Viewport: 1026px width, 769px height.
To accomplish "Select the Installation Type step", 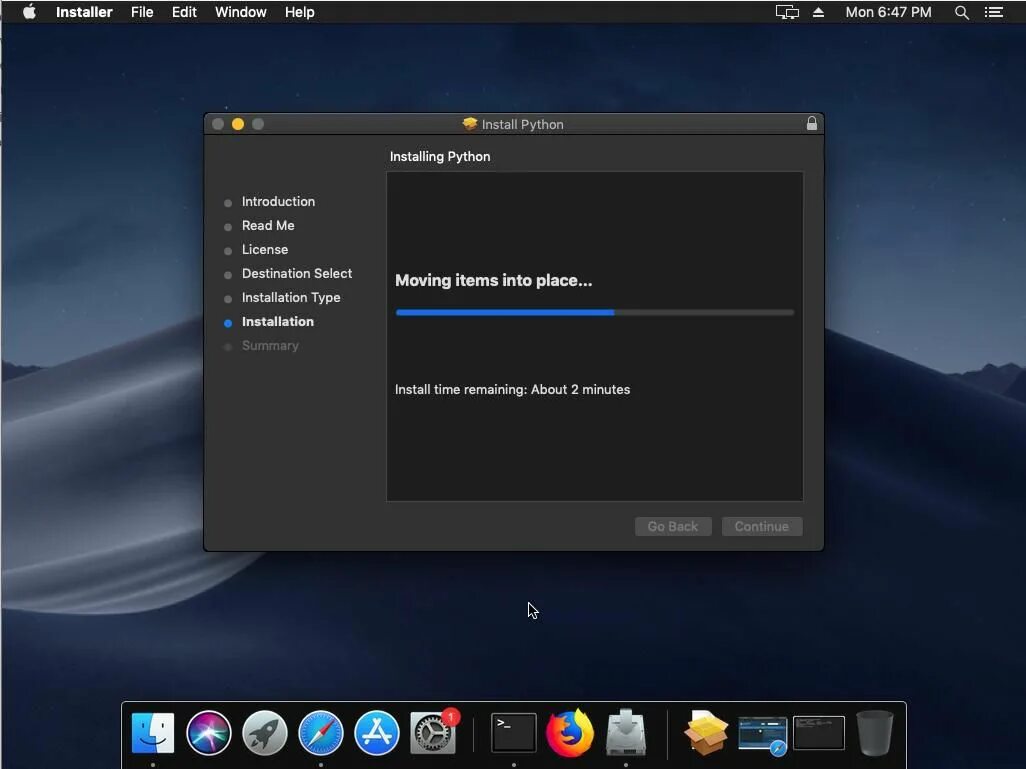I will tap(291, 298).
